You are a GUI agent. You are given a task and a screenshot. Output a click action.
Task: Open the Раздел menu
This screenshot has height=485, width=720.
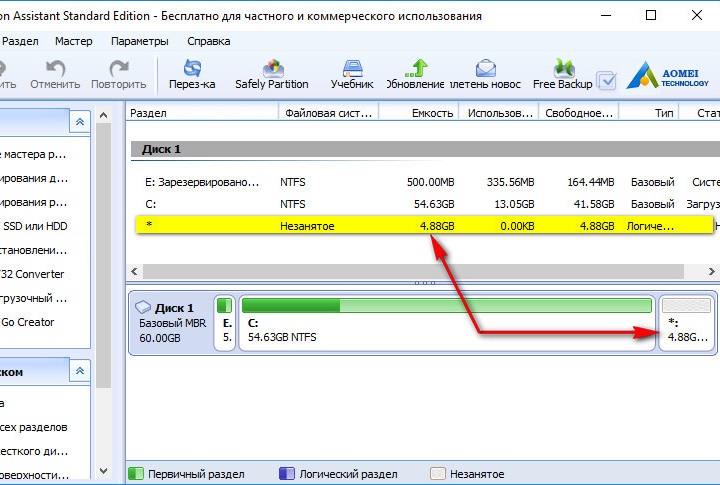pyautogui.click(x=20, y=41)
